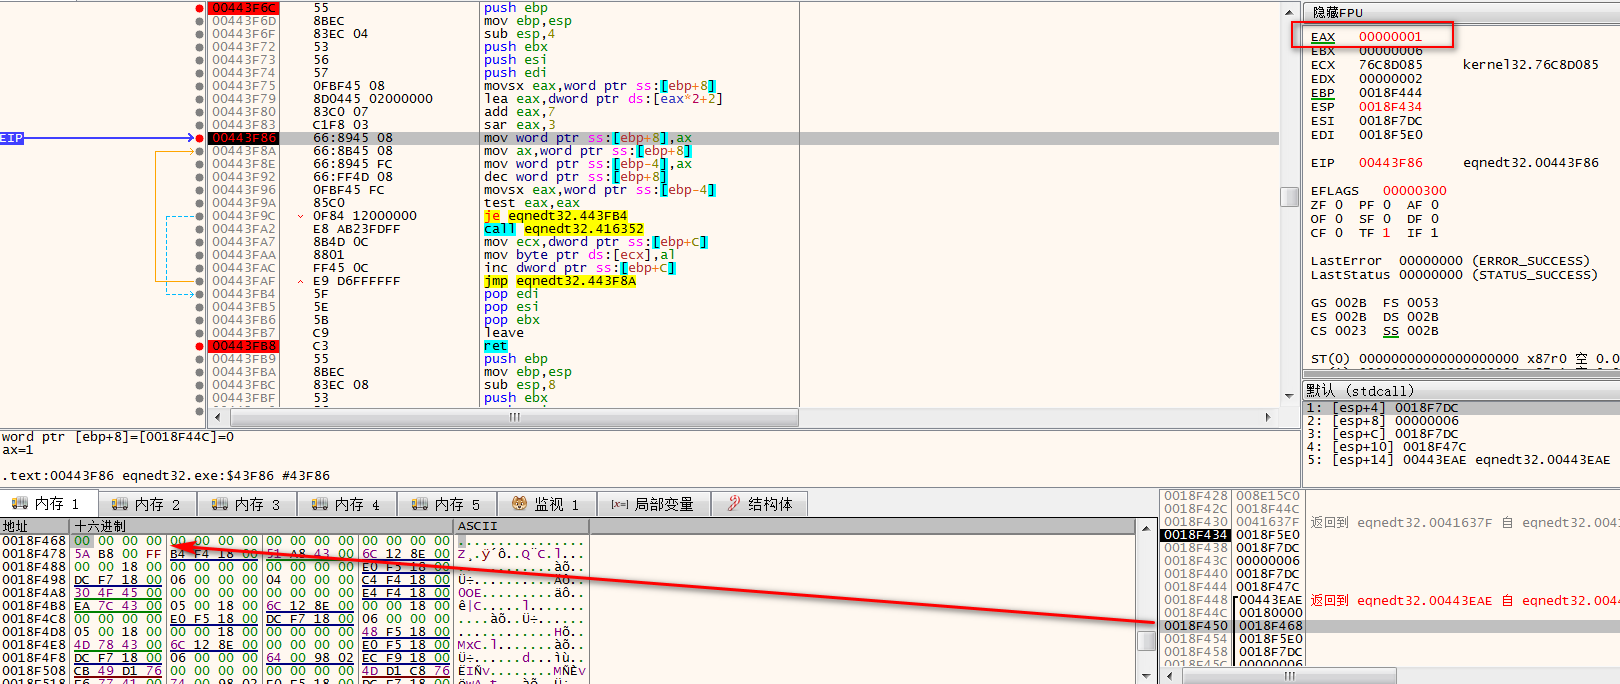
Task: Open the 监视 1 watch tab
Action: 546,504
